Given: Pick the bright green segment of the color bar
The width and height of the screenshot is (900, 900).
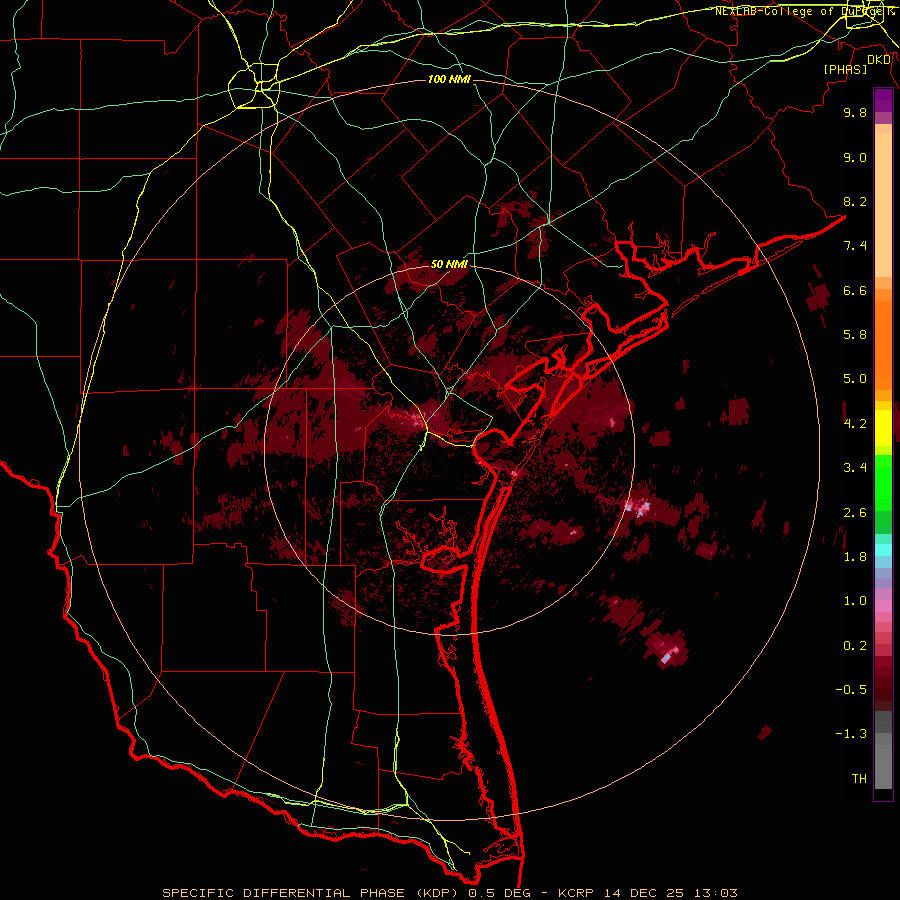Looking at the screenshot, I should tap(883, 482).
